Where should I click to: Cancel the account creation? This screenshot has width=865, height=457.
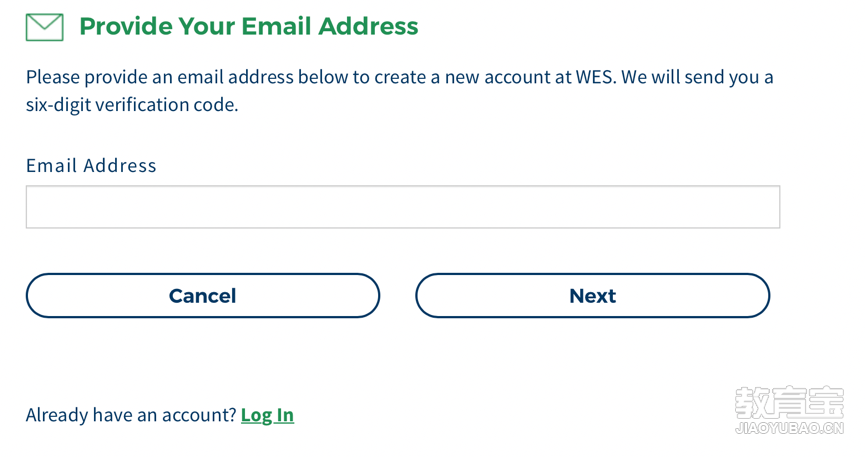[203, 295]
